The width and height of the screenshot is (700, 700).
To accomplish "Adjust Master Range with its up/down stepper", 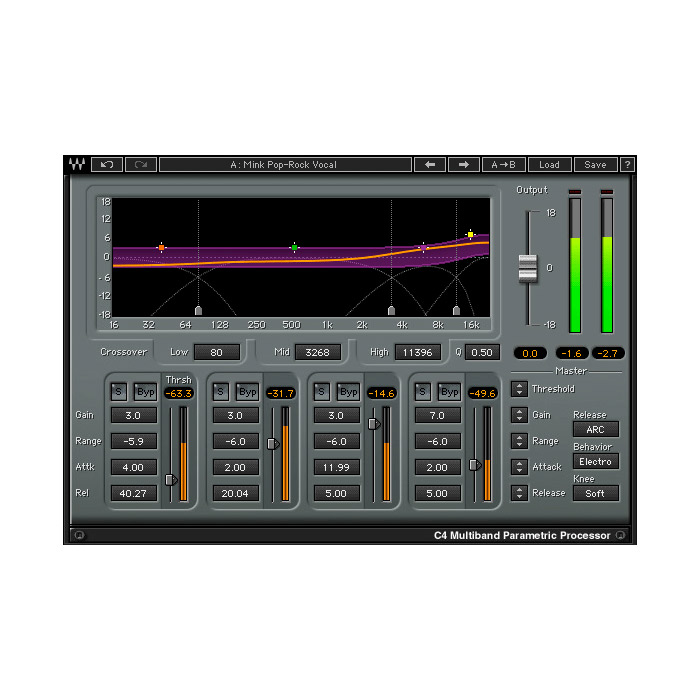I will pyautogui.click(x=519, y=441).
